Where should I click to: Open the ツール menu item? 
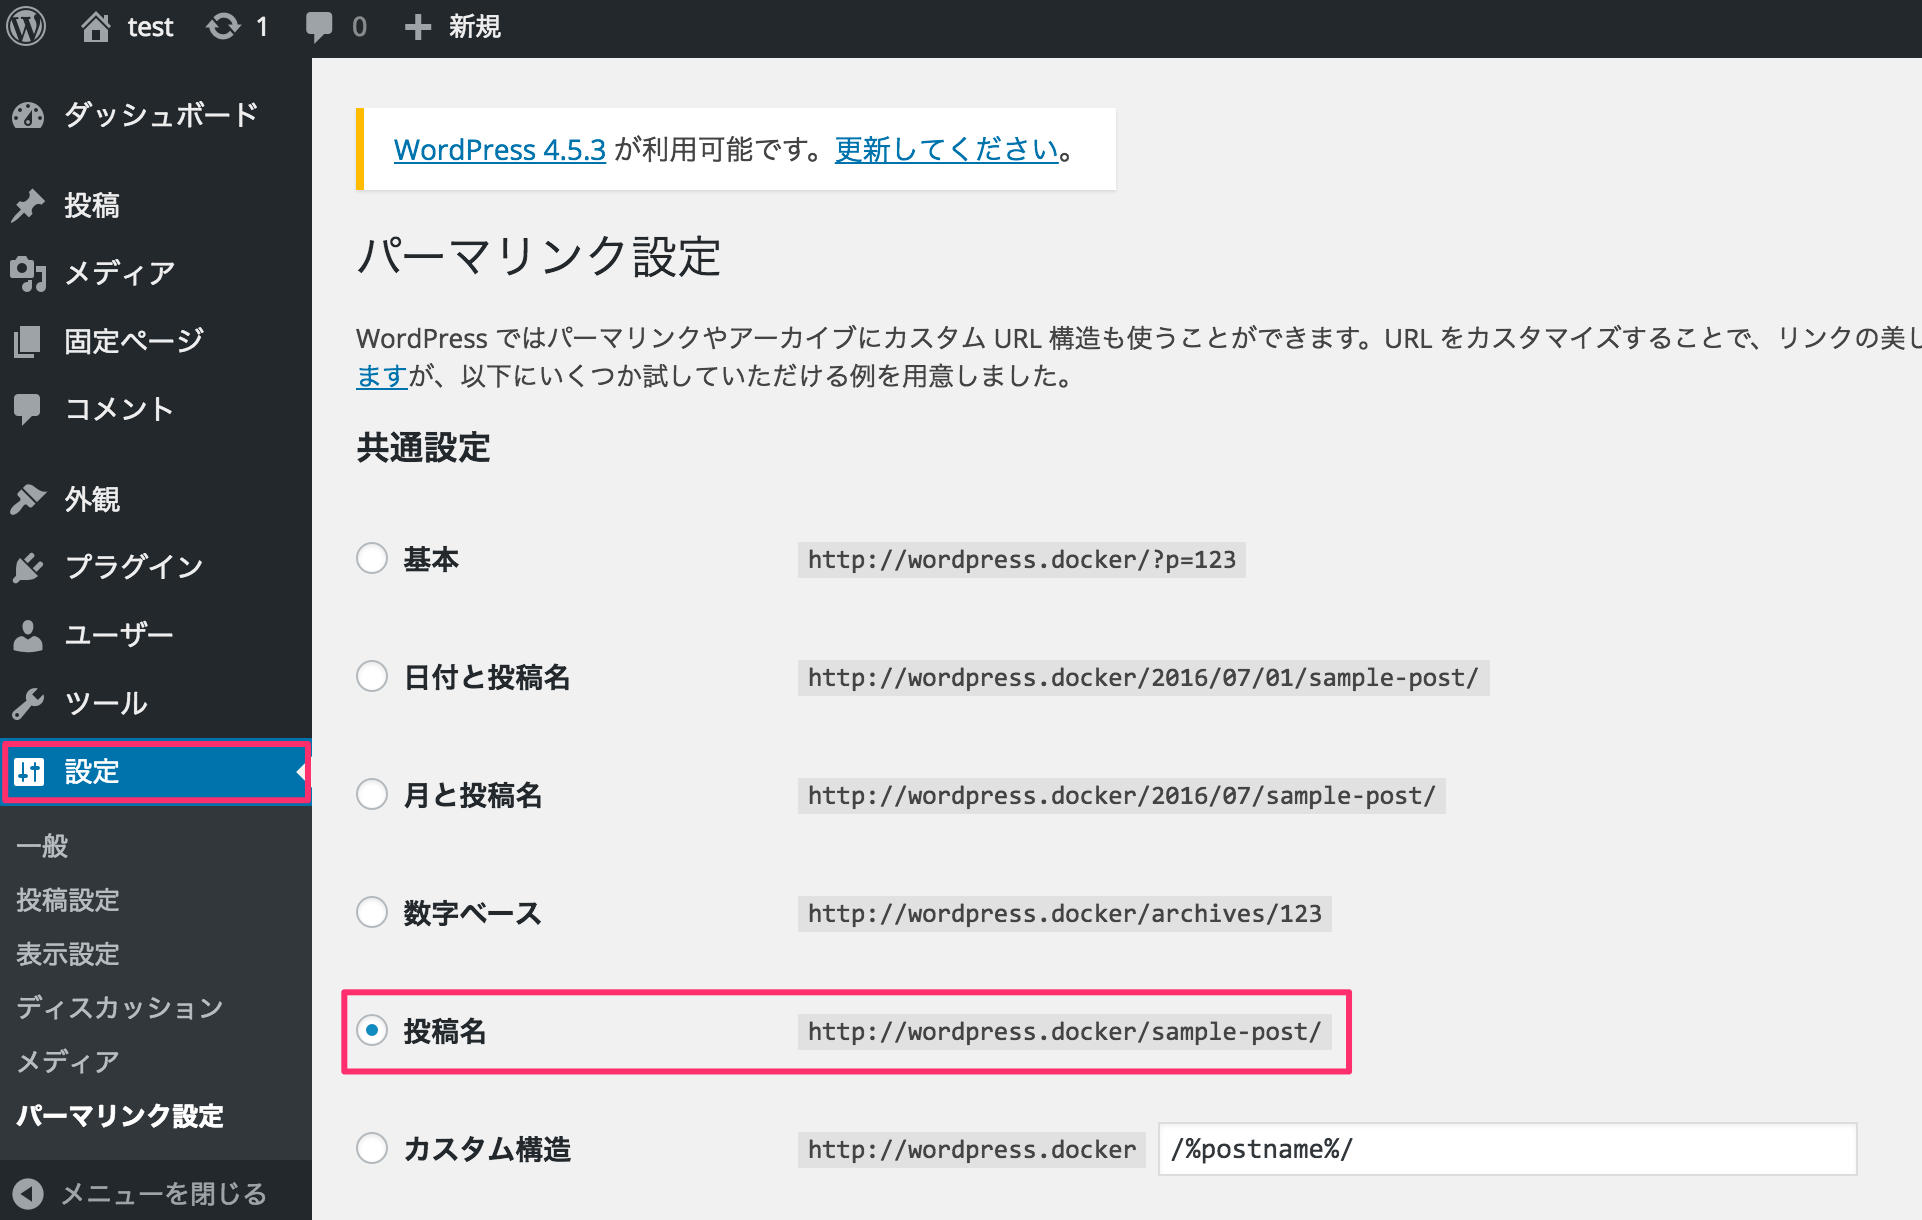156,703
